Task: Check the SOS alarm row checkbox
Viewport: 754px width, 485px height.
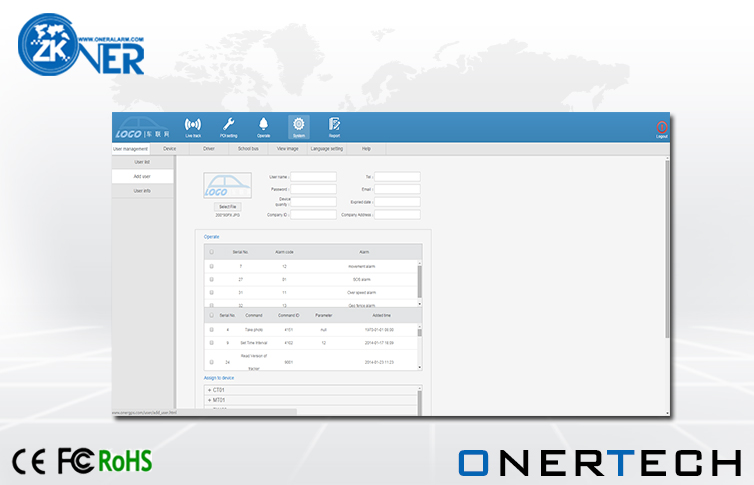Action: tap(212, 279)
